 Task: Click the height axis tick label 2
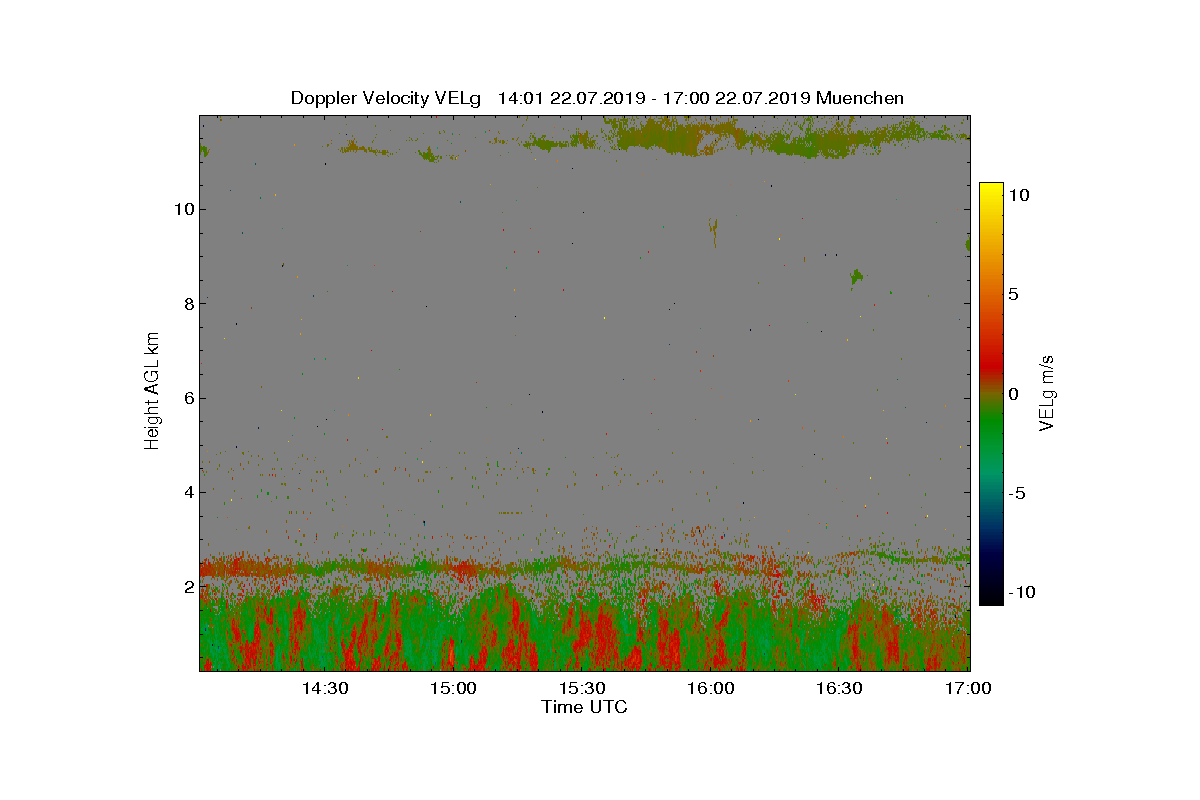[x=188, y=586]
